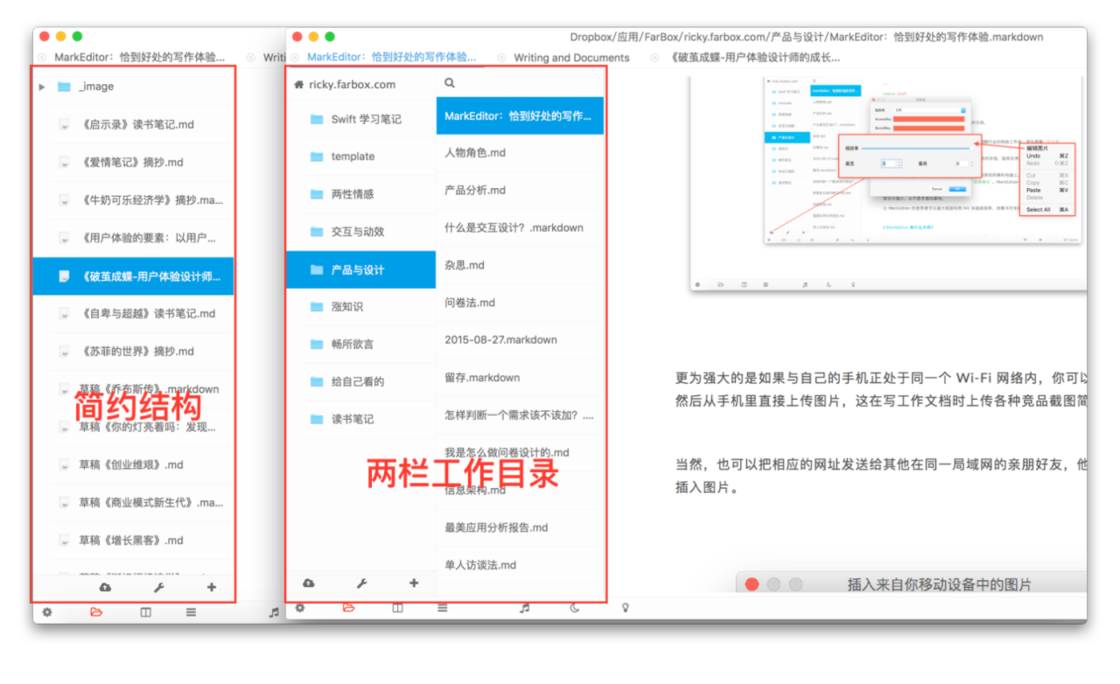Click the home icon beside ricky.farbox.com

click(299, 84)
